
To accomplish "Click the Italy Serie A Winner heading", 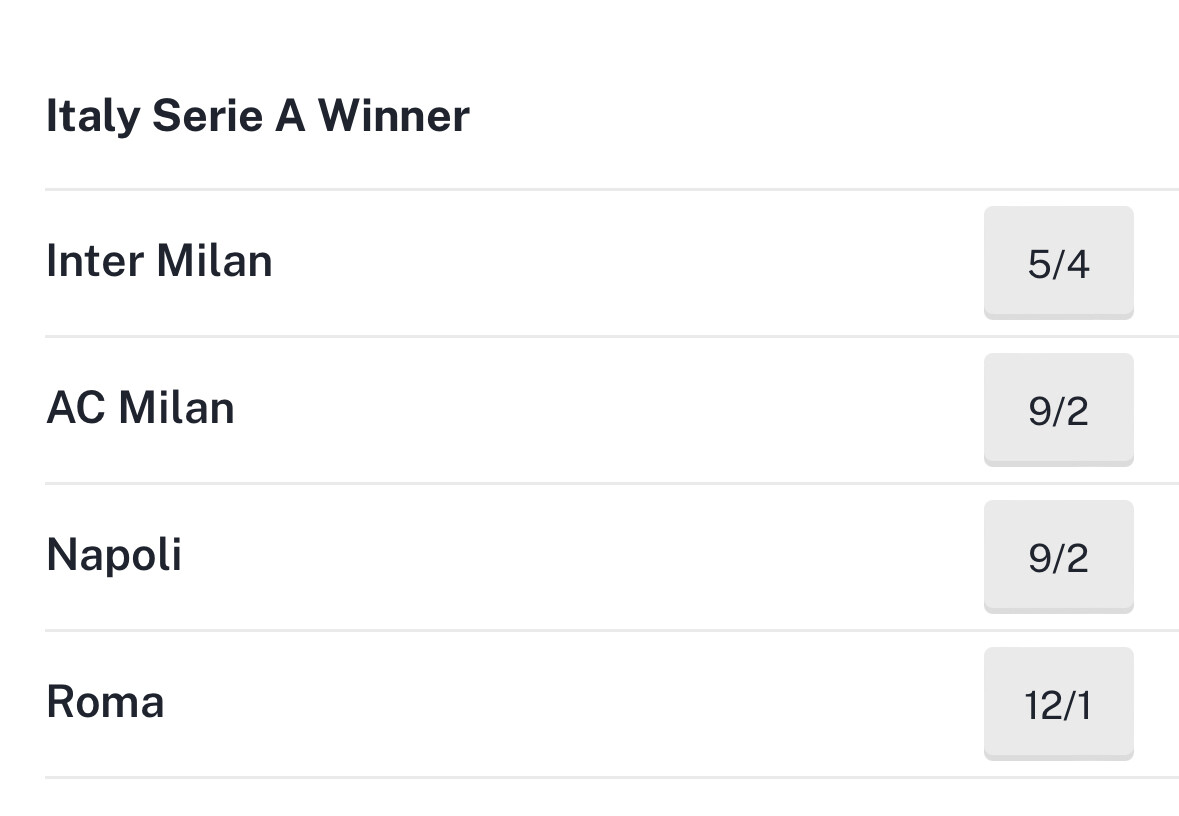I will (x=257, y=116).
